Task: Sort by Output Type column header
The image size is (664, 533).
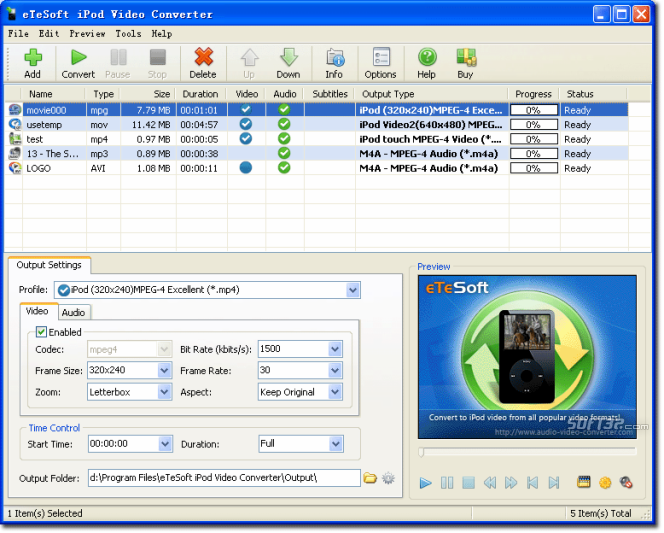Action: point(431,94)
